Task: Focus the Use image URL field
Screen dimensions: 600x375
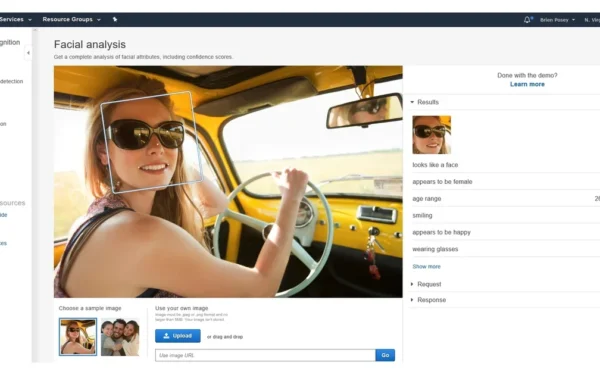Action: point(265,355)
